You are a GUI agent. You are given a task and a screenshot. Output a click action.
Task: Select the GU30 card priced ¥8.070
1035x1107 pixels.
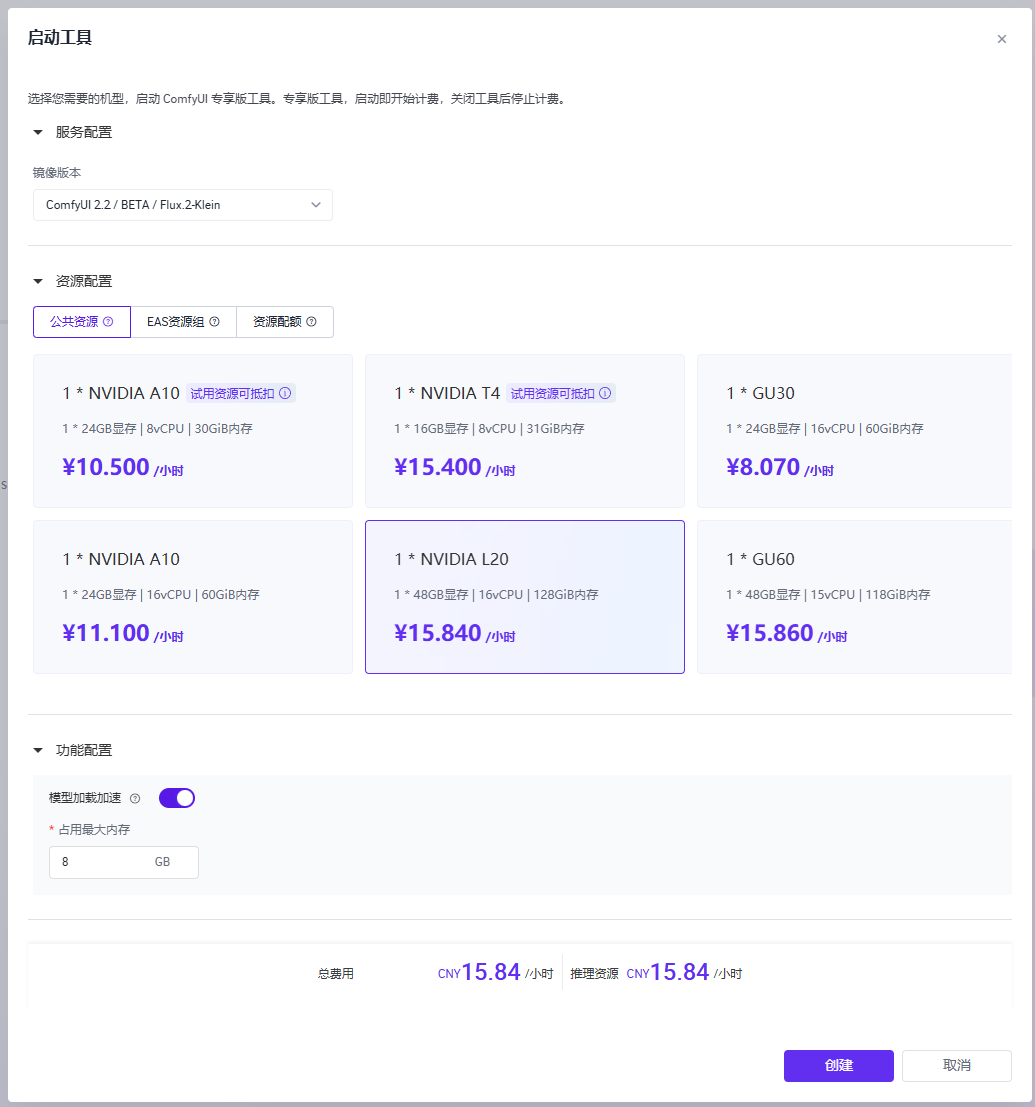pyautogui.click(x=854, y=431)
